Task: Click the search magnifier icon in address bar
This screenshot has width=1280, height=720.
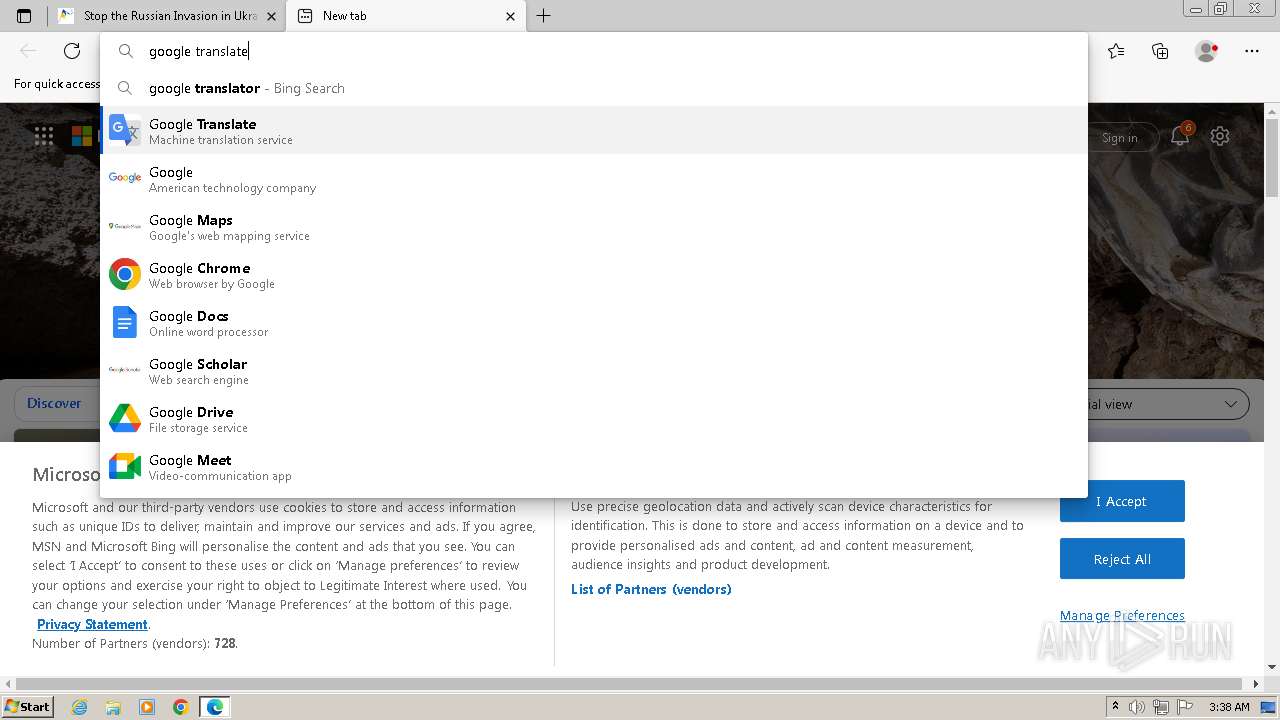Action: pos(126,51)
